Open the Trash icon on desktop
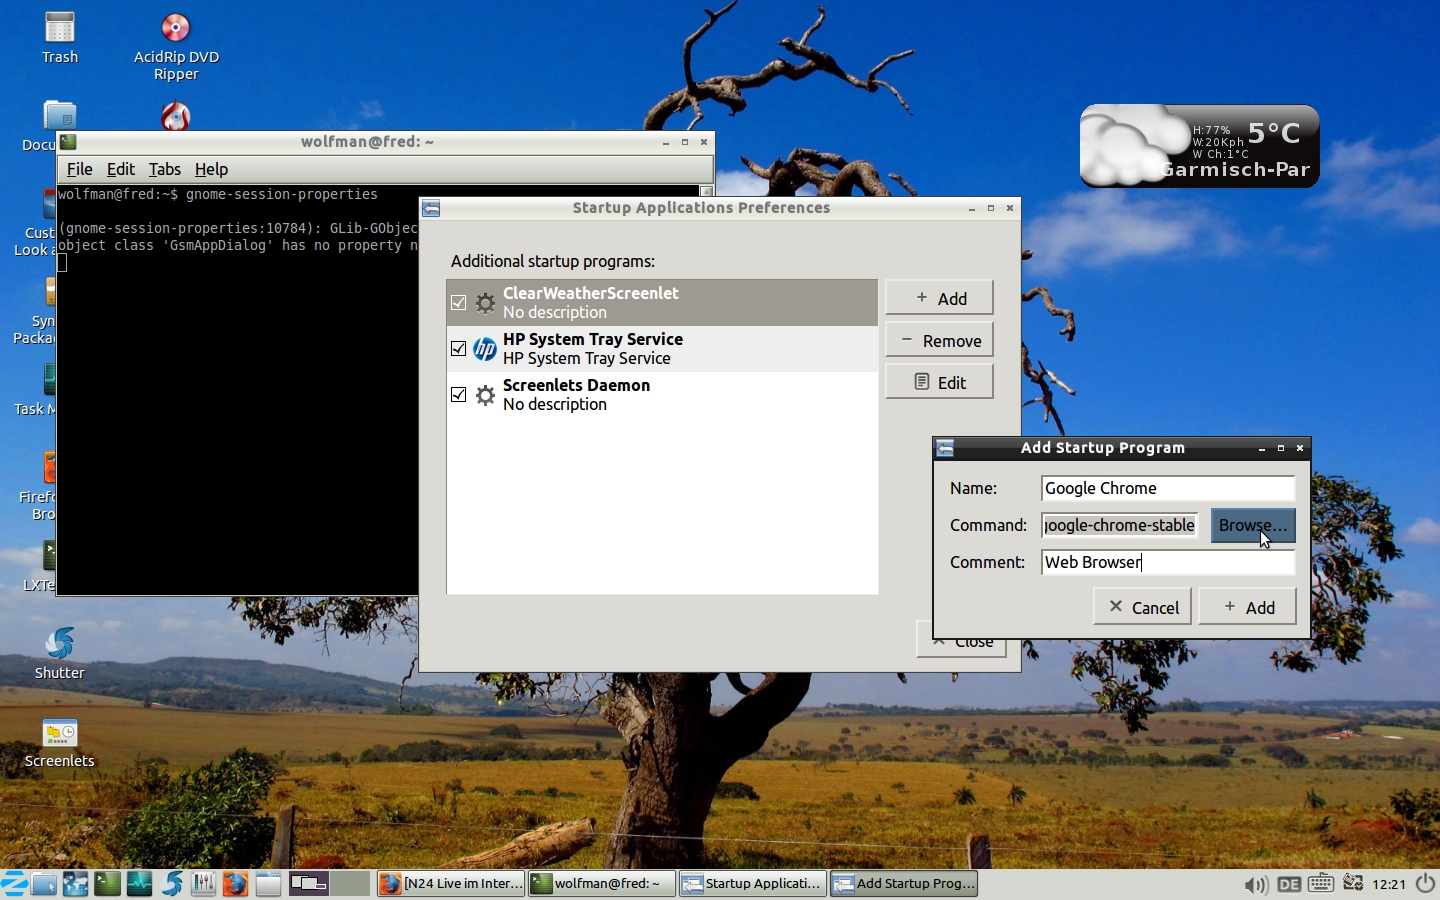The image size is (1440, 900). [x=59, y=29]
